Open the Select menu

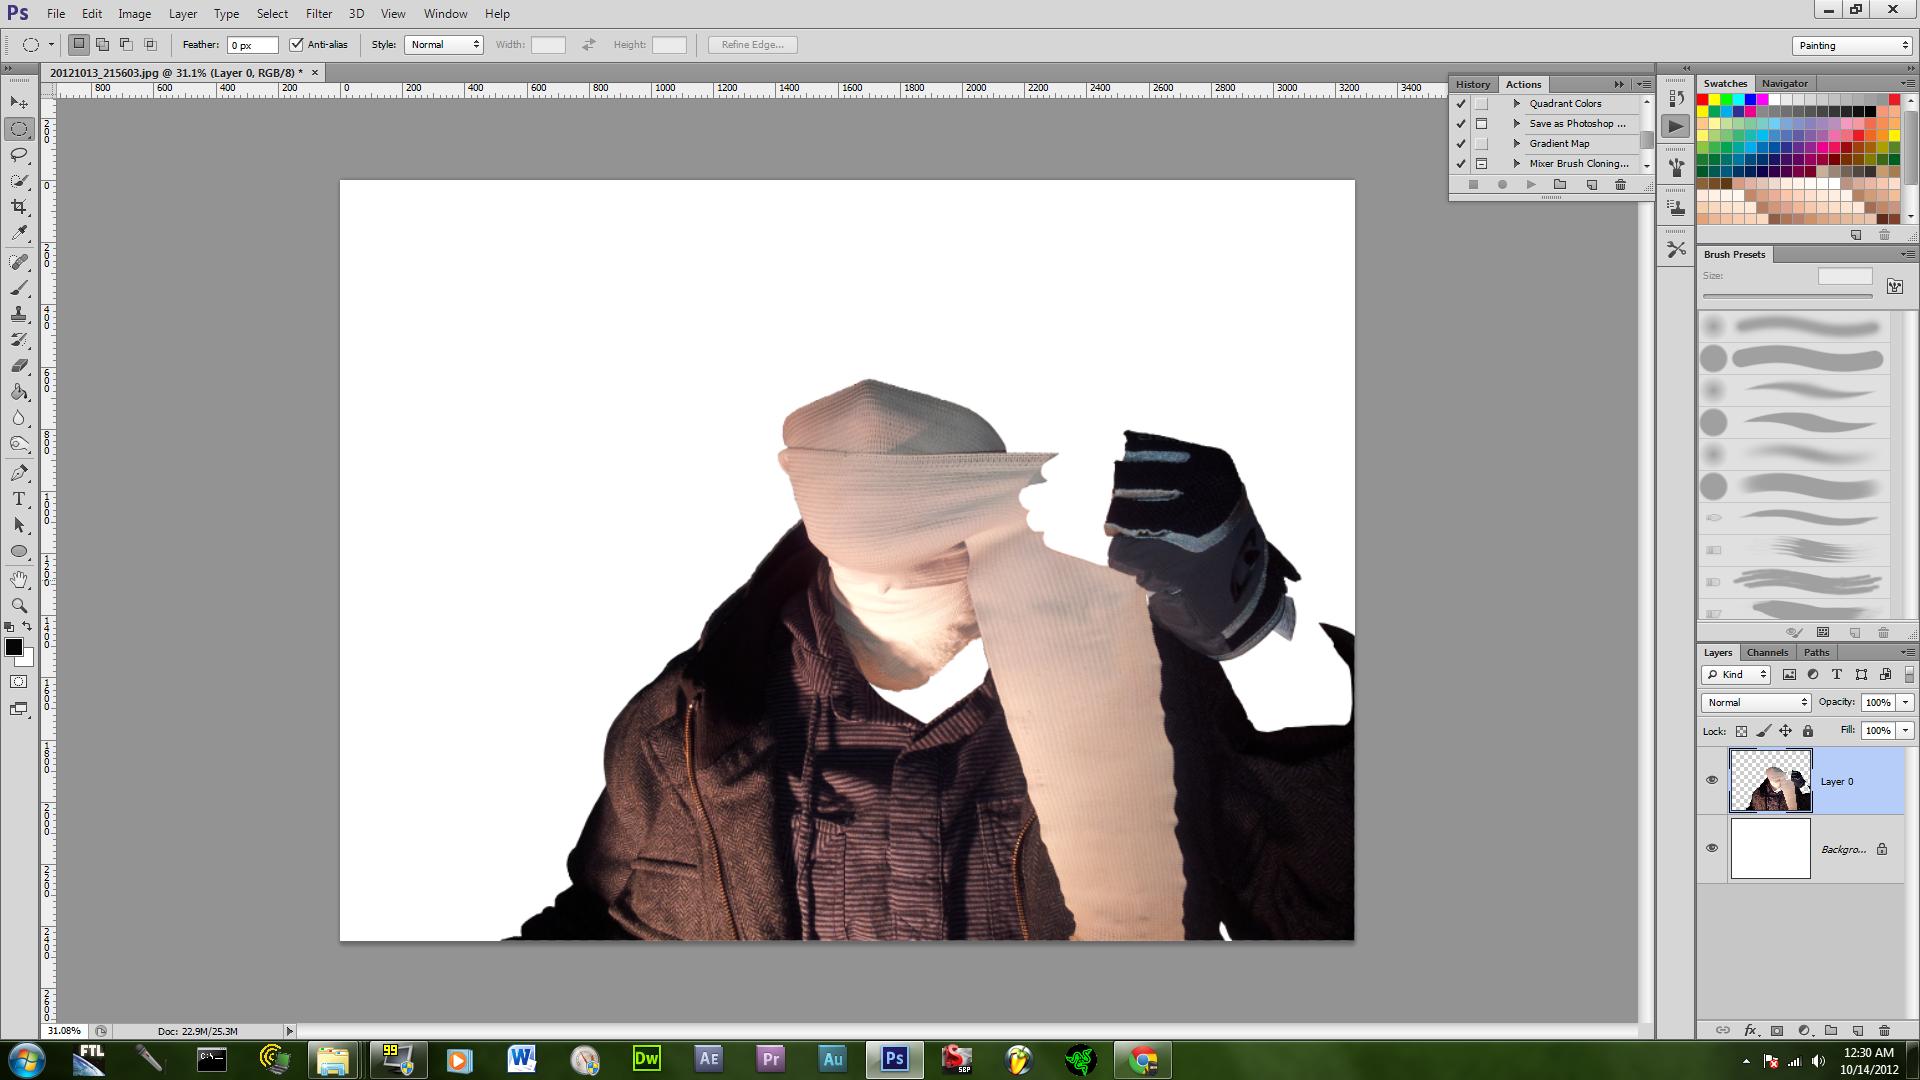pos(272,14)
